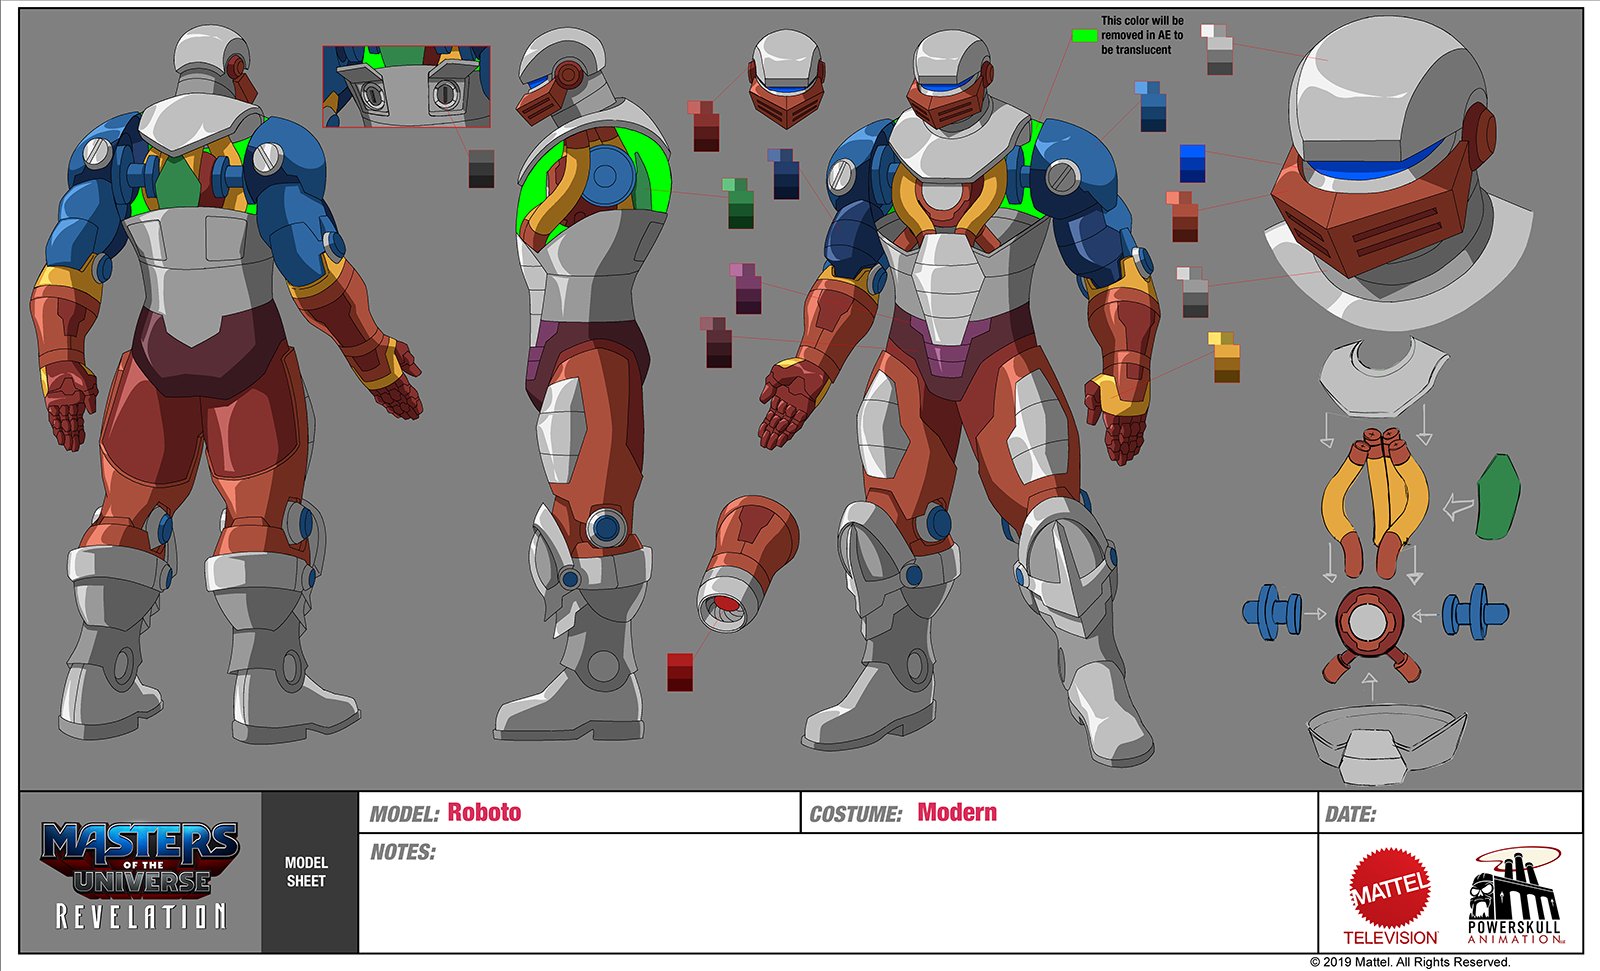Viewport: 1600px width, 971px height.
Task: Select the bright red cannon interior swatch
Action: [x=680, y=672]
